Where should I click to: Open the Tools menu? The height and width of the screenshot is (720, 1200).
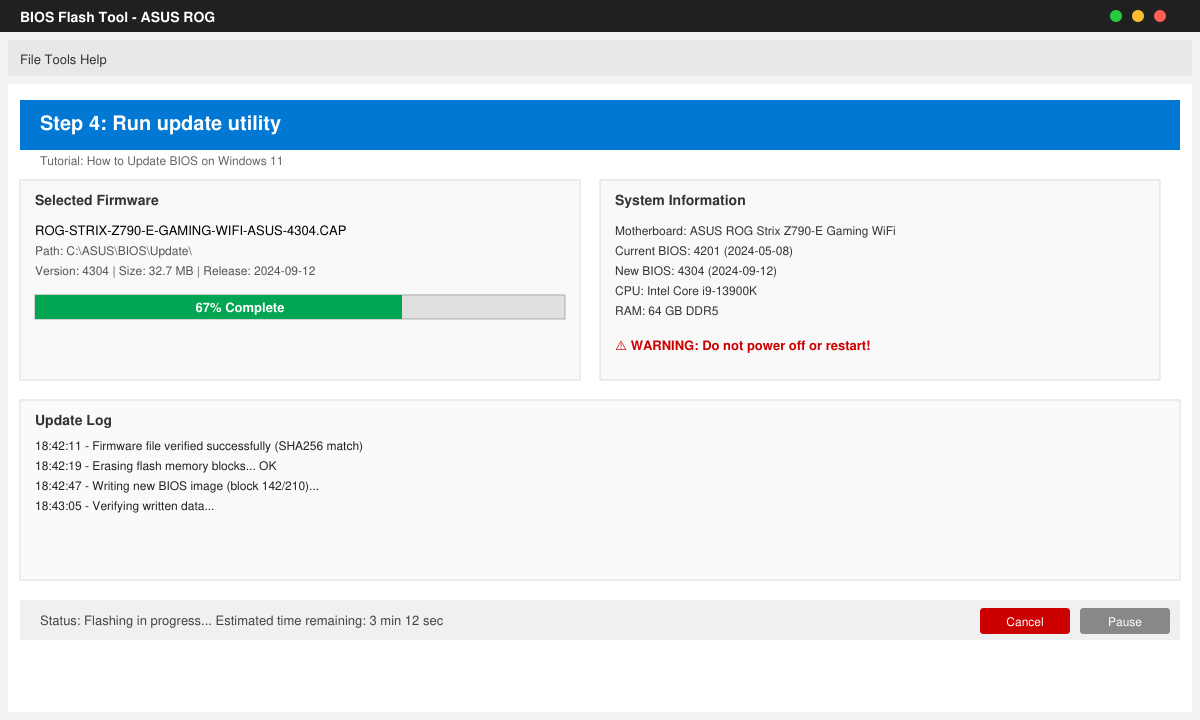pos(60,60)
